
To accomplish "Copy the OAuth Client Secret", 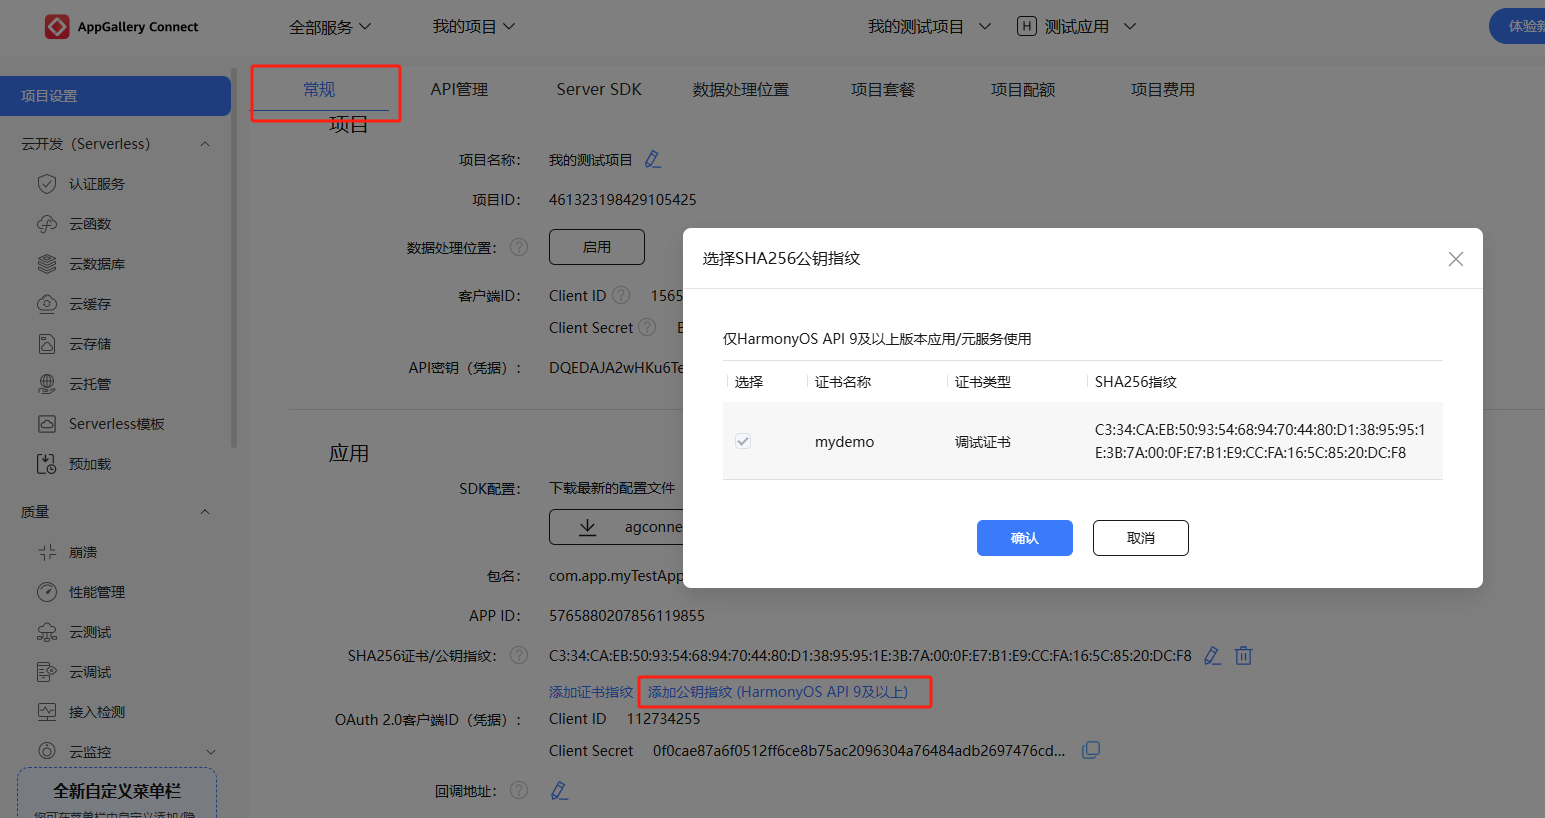I will (1091, 750).
